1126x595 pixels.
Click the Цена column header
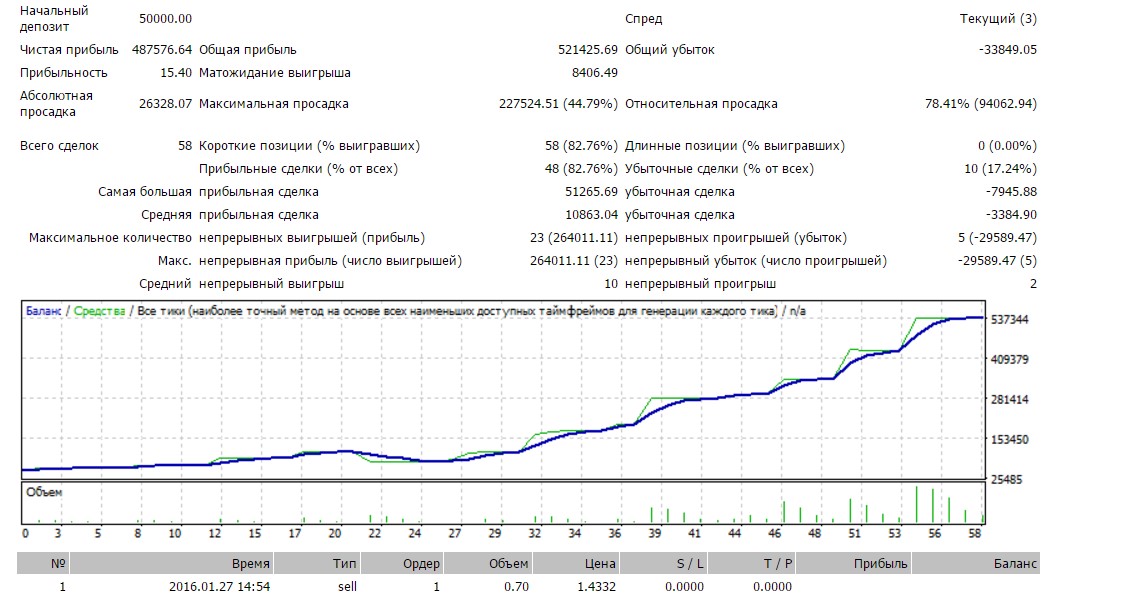point(599,564)
